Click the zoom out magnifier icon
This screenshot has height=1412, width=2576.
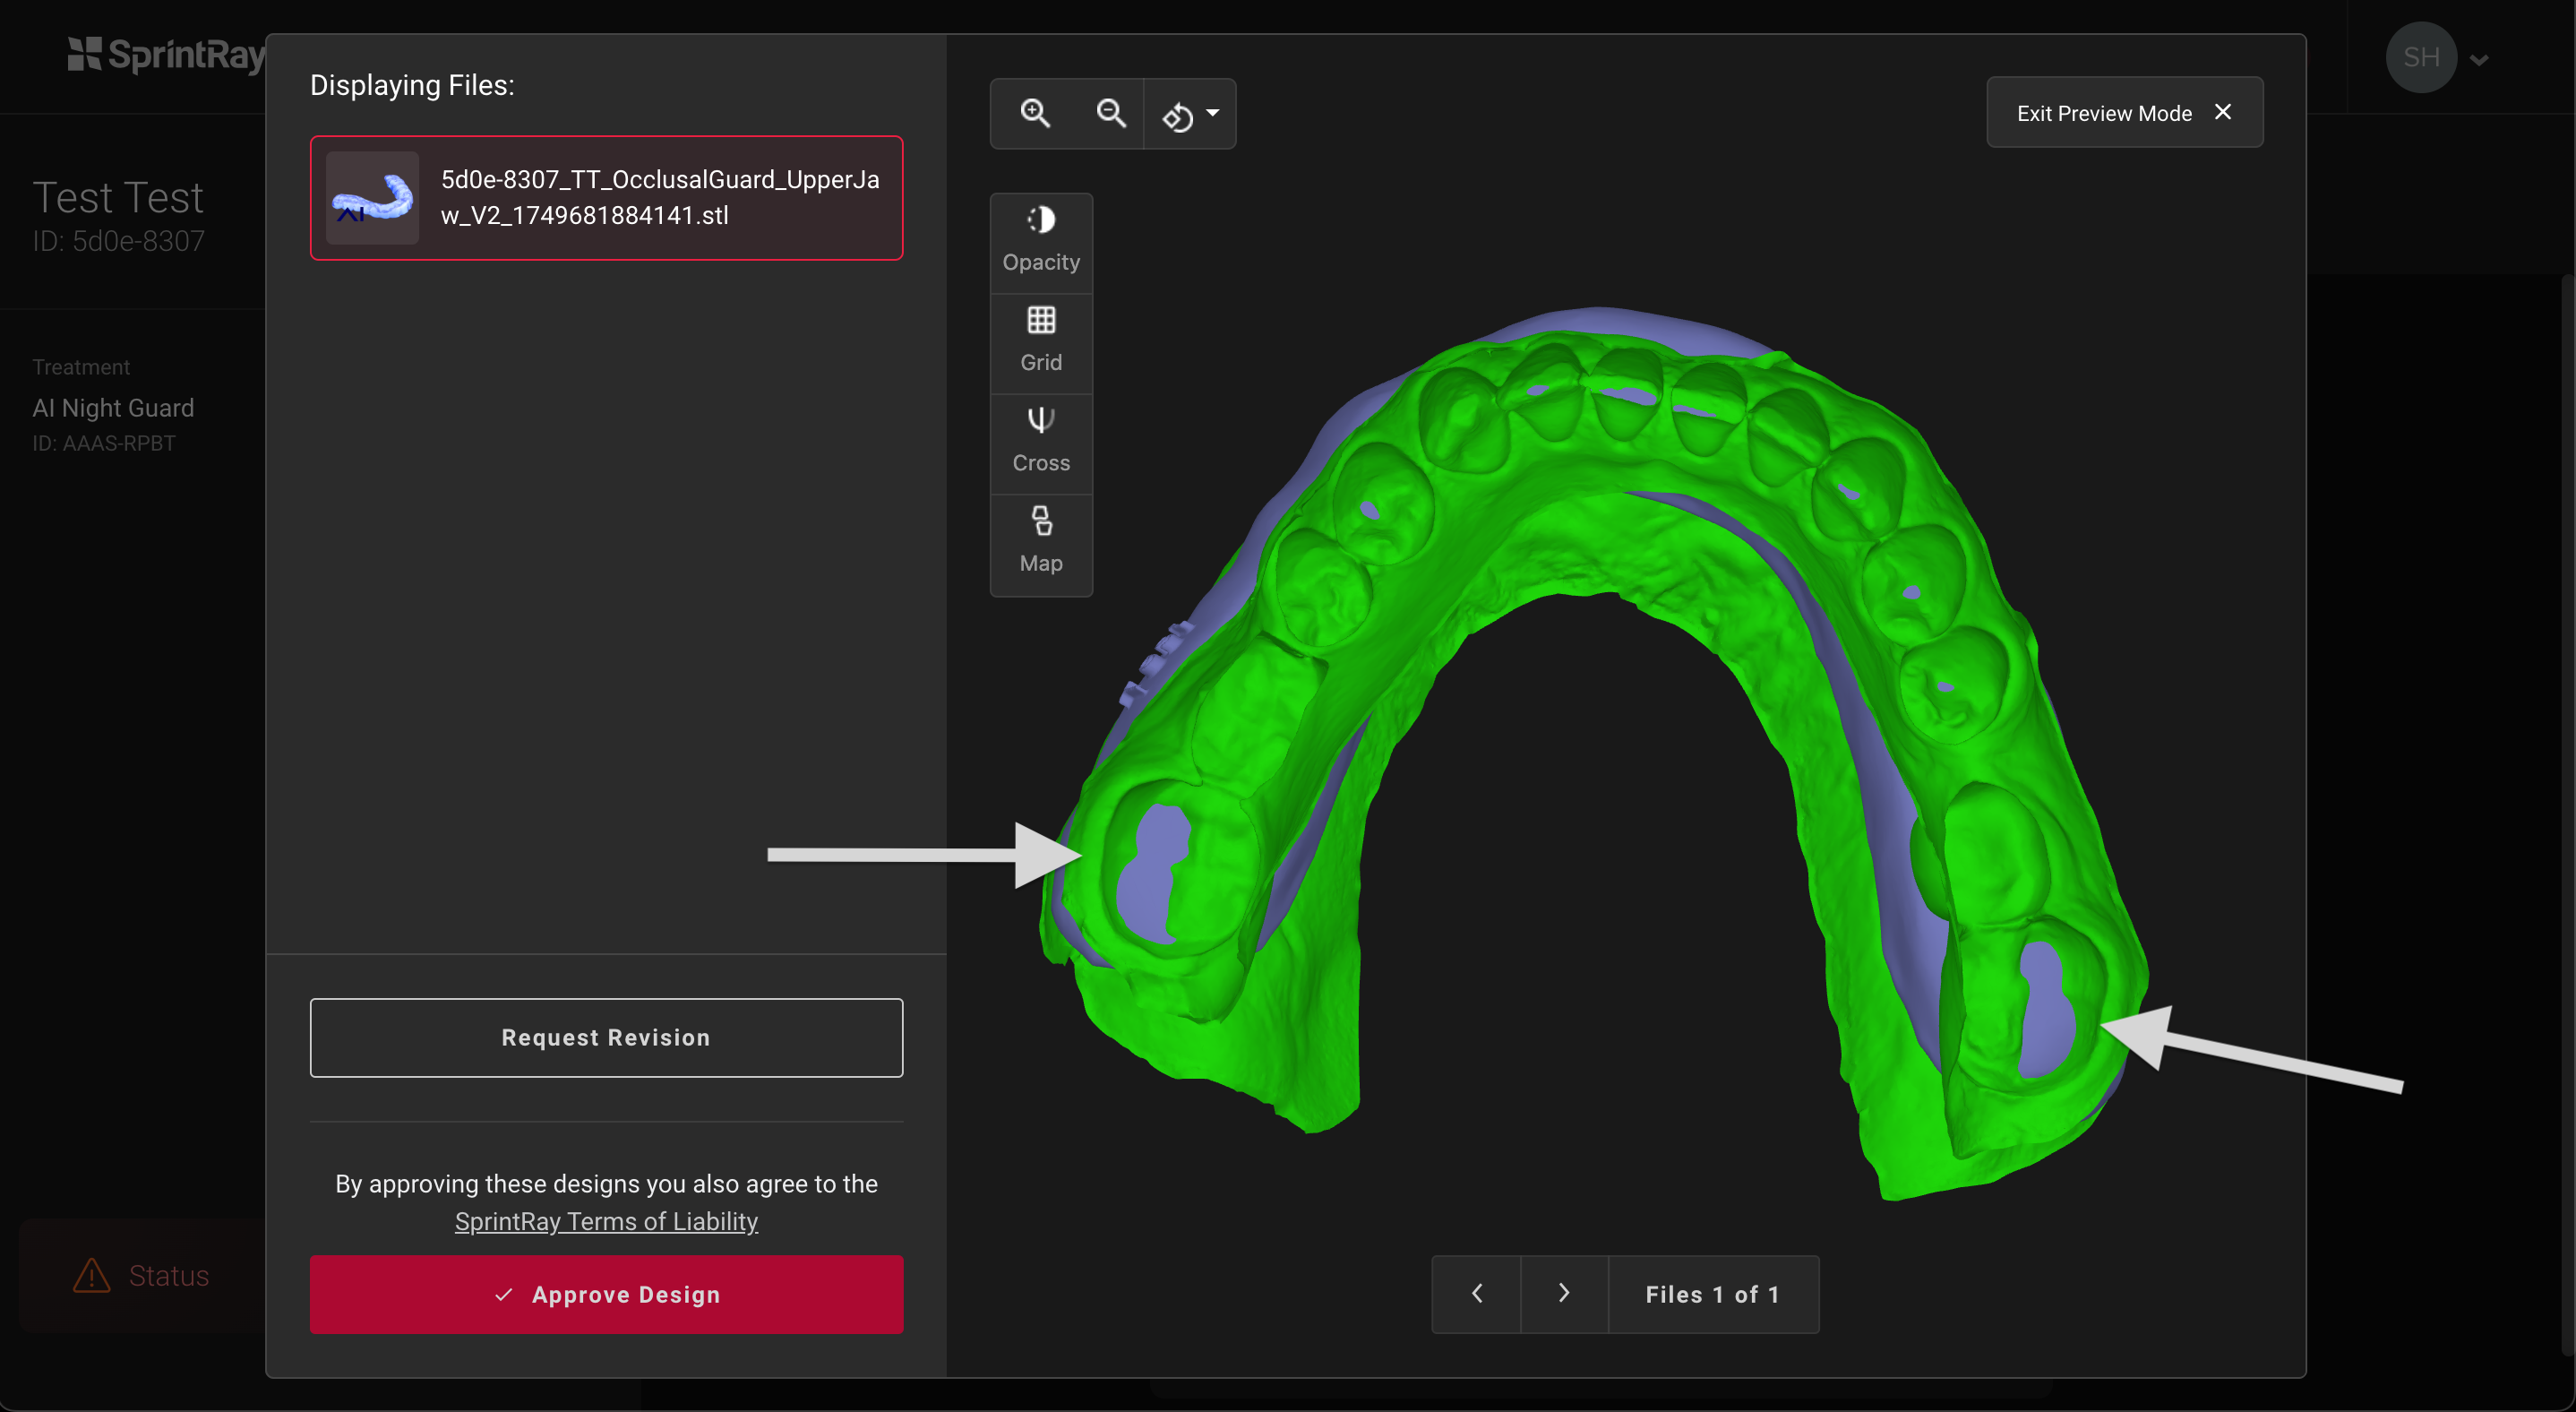tap(1110, 113)
